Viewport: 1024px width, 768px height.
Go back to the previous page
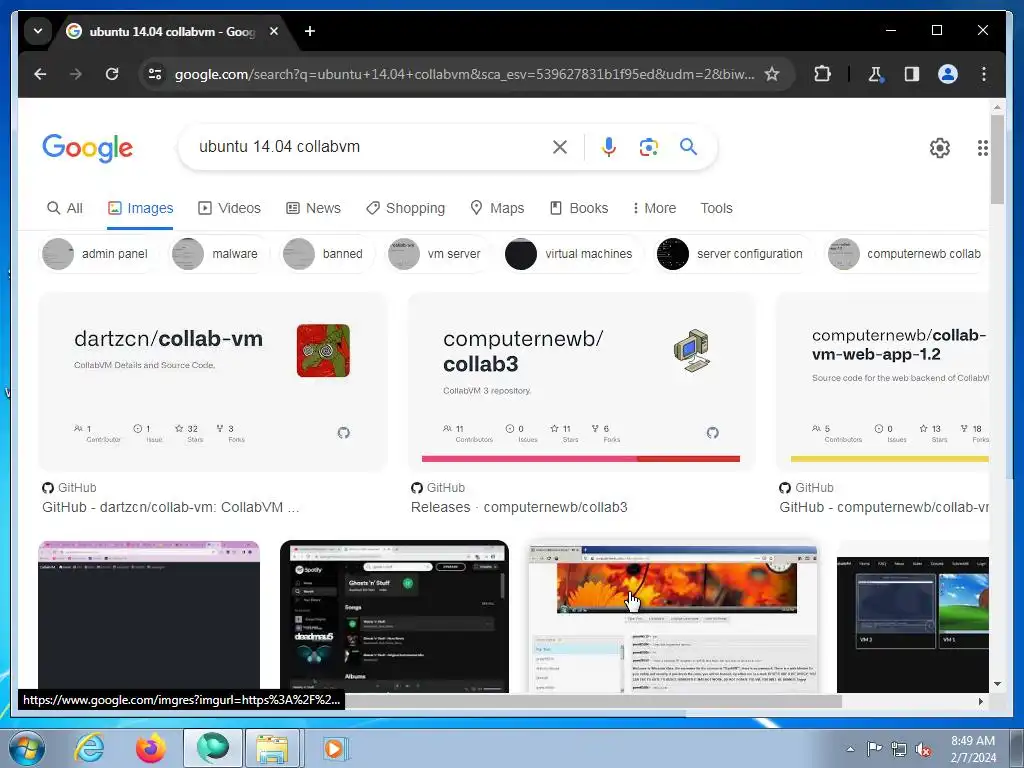click(x=40, y=74)
